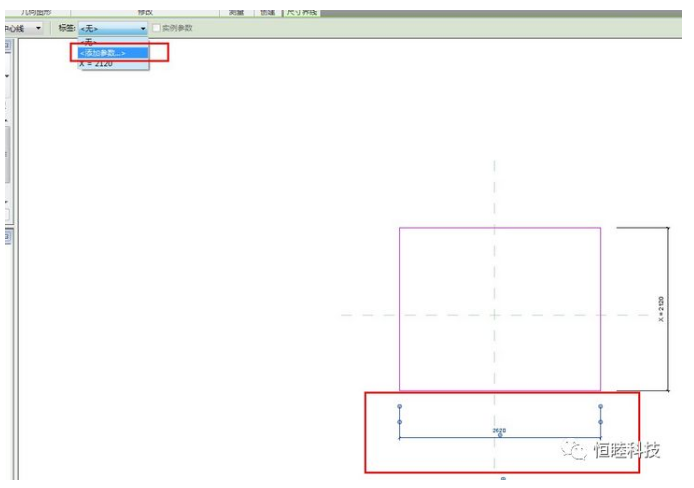694x488 pixels.
Task: Grab the text grip below the 2620 value
Action: [500, 435]
